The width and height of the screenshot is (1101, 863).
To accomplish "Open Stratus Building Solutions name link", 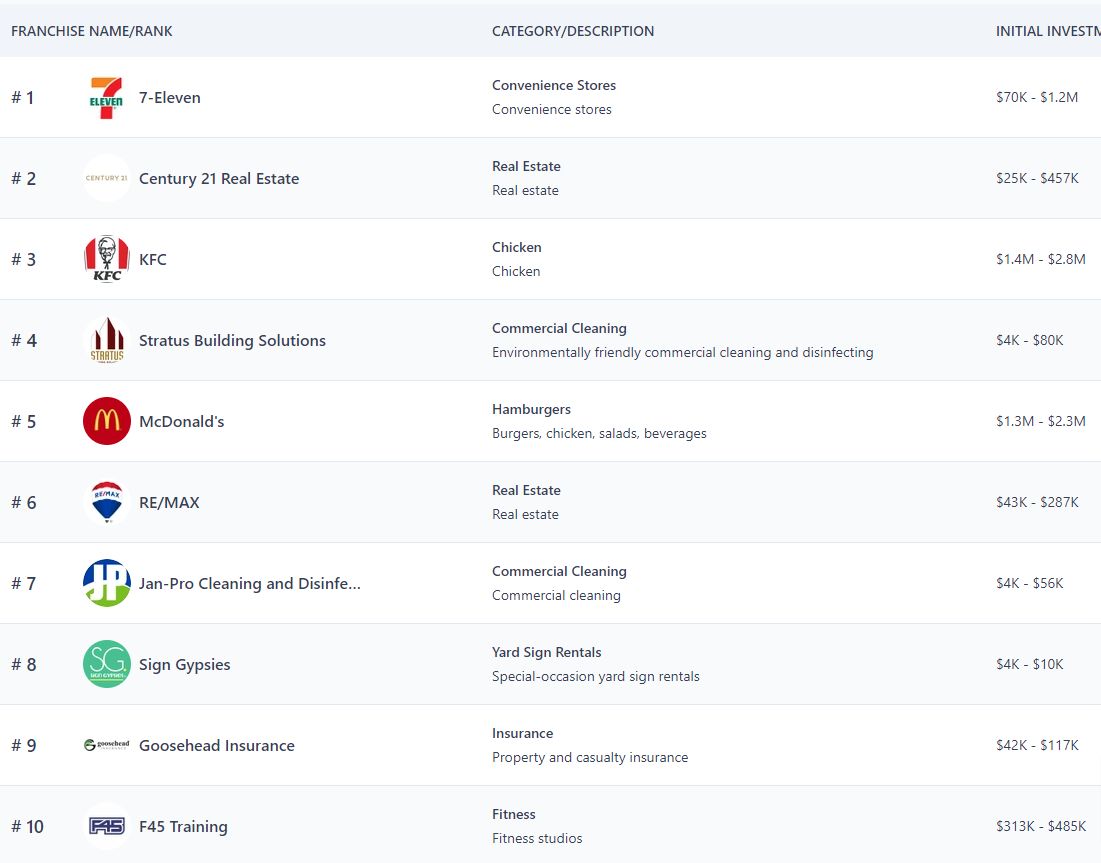I will pyautogui.click(x=232, y=341).
